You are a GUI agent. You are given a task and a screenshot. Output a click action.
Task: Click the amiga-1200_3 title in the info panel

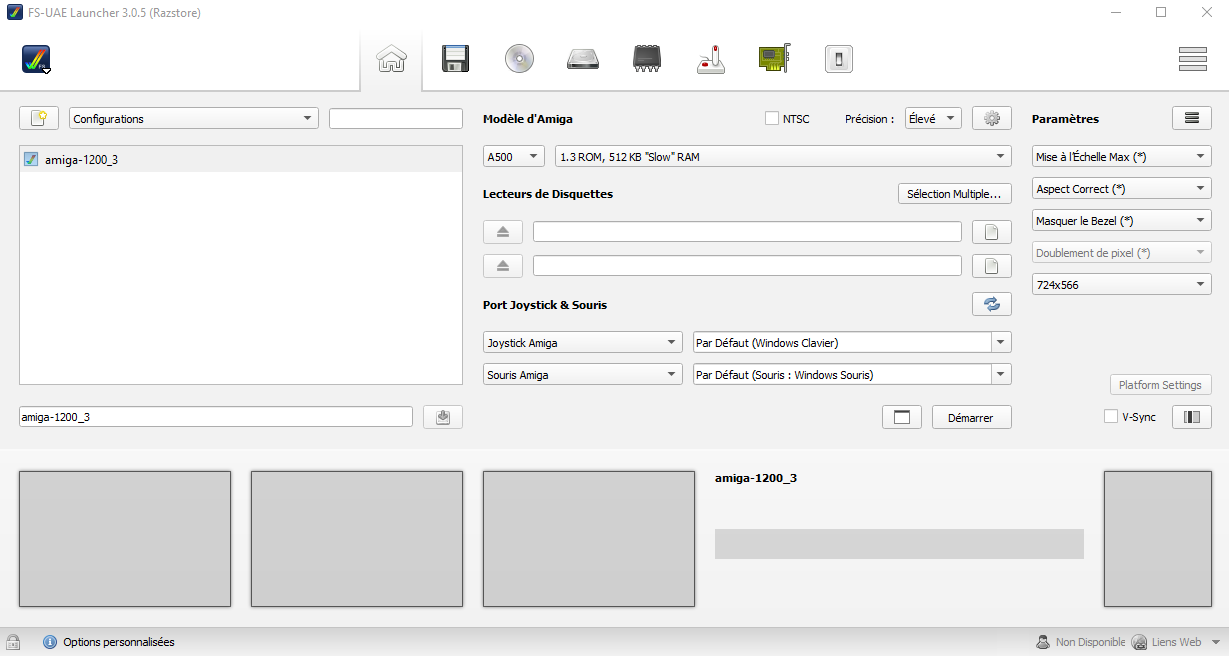[756, 478]
